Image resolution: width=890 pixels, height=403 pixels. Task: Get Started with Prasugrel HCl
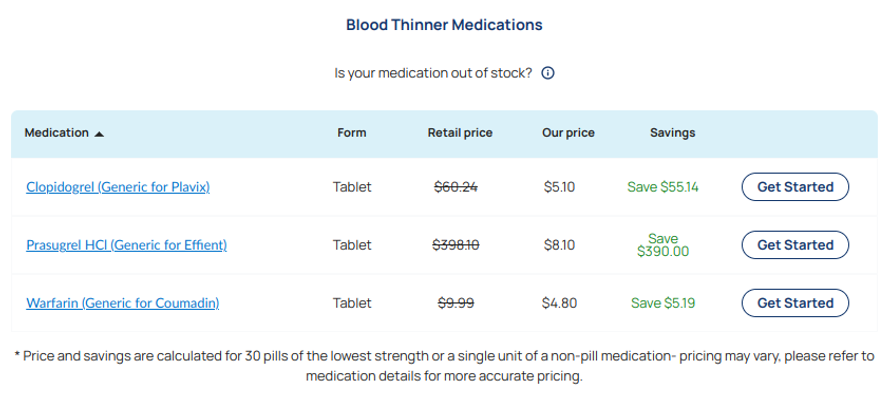[795, 245]
